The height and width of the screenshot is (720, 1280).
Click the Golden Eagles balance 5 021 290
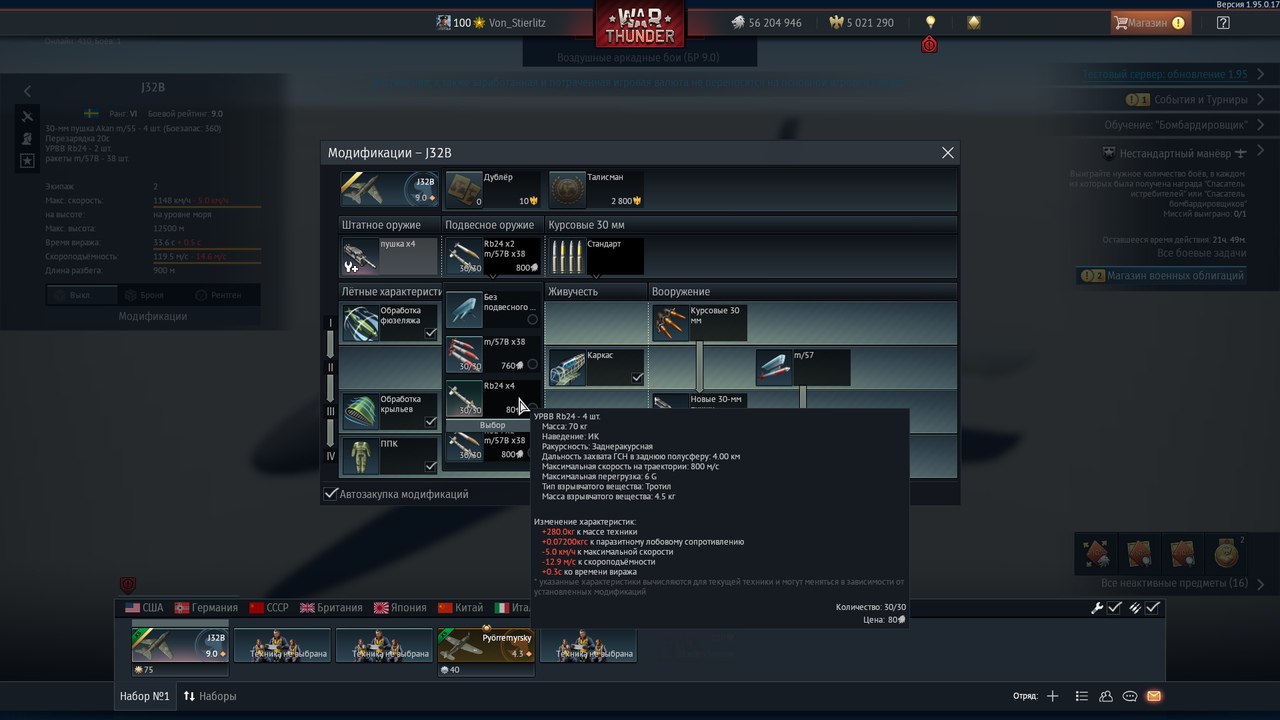(x=861, y=22)
